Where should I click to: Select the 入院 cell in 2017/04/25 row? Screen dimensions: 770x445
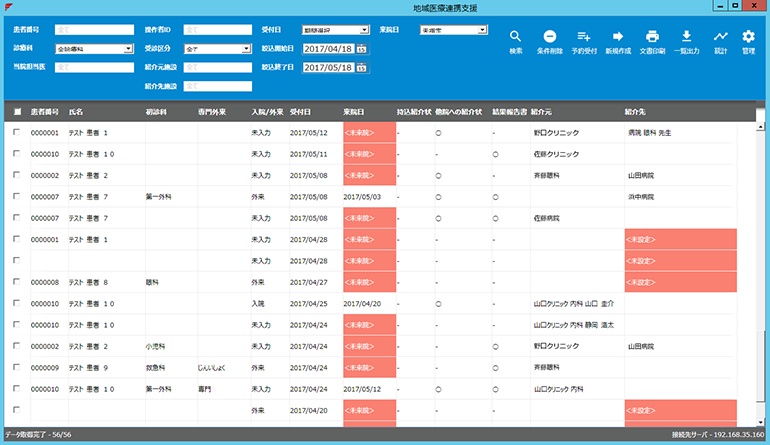[x=257, y=304]
